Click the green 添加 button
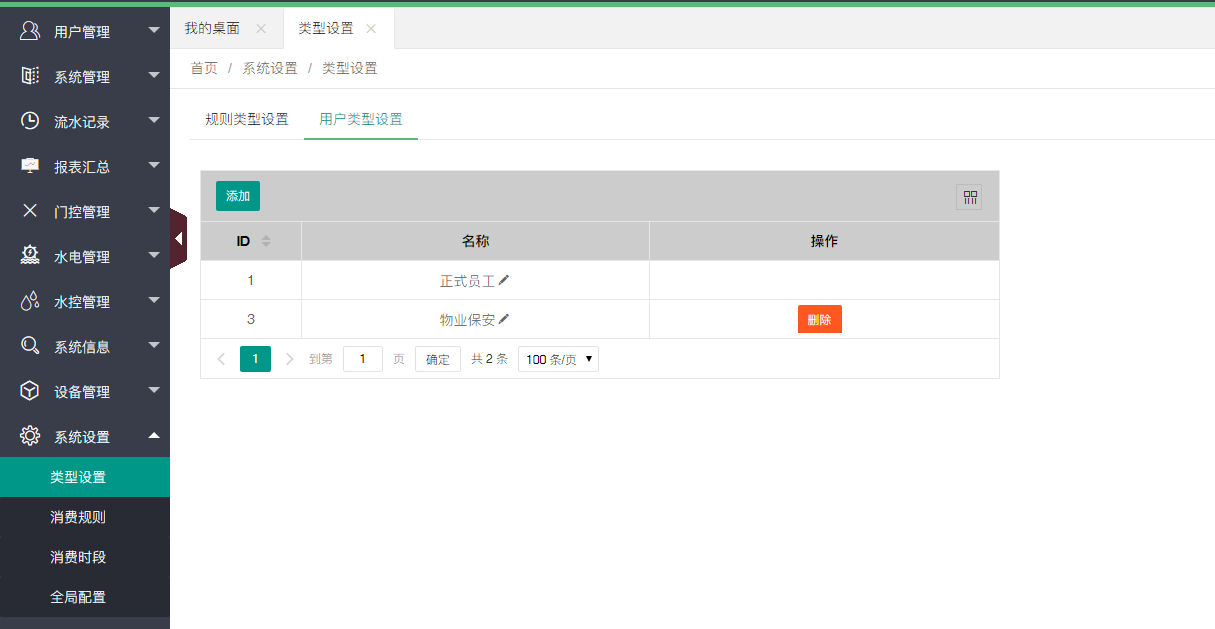This screenshot has height=629, width=1215. point(238,196)
